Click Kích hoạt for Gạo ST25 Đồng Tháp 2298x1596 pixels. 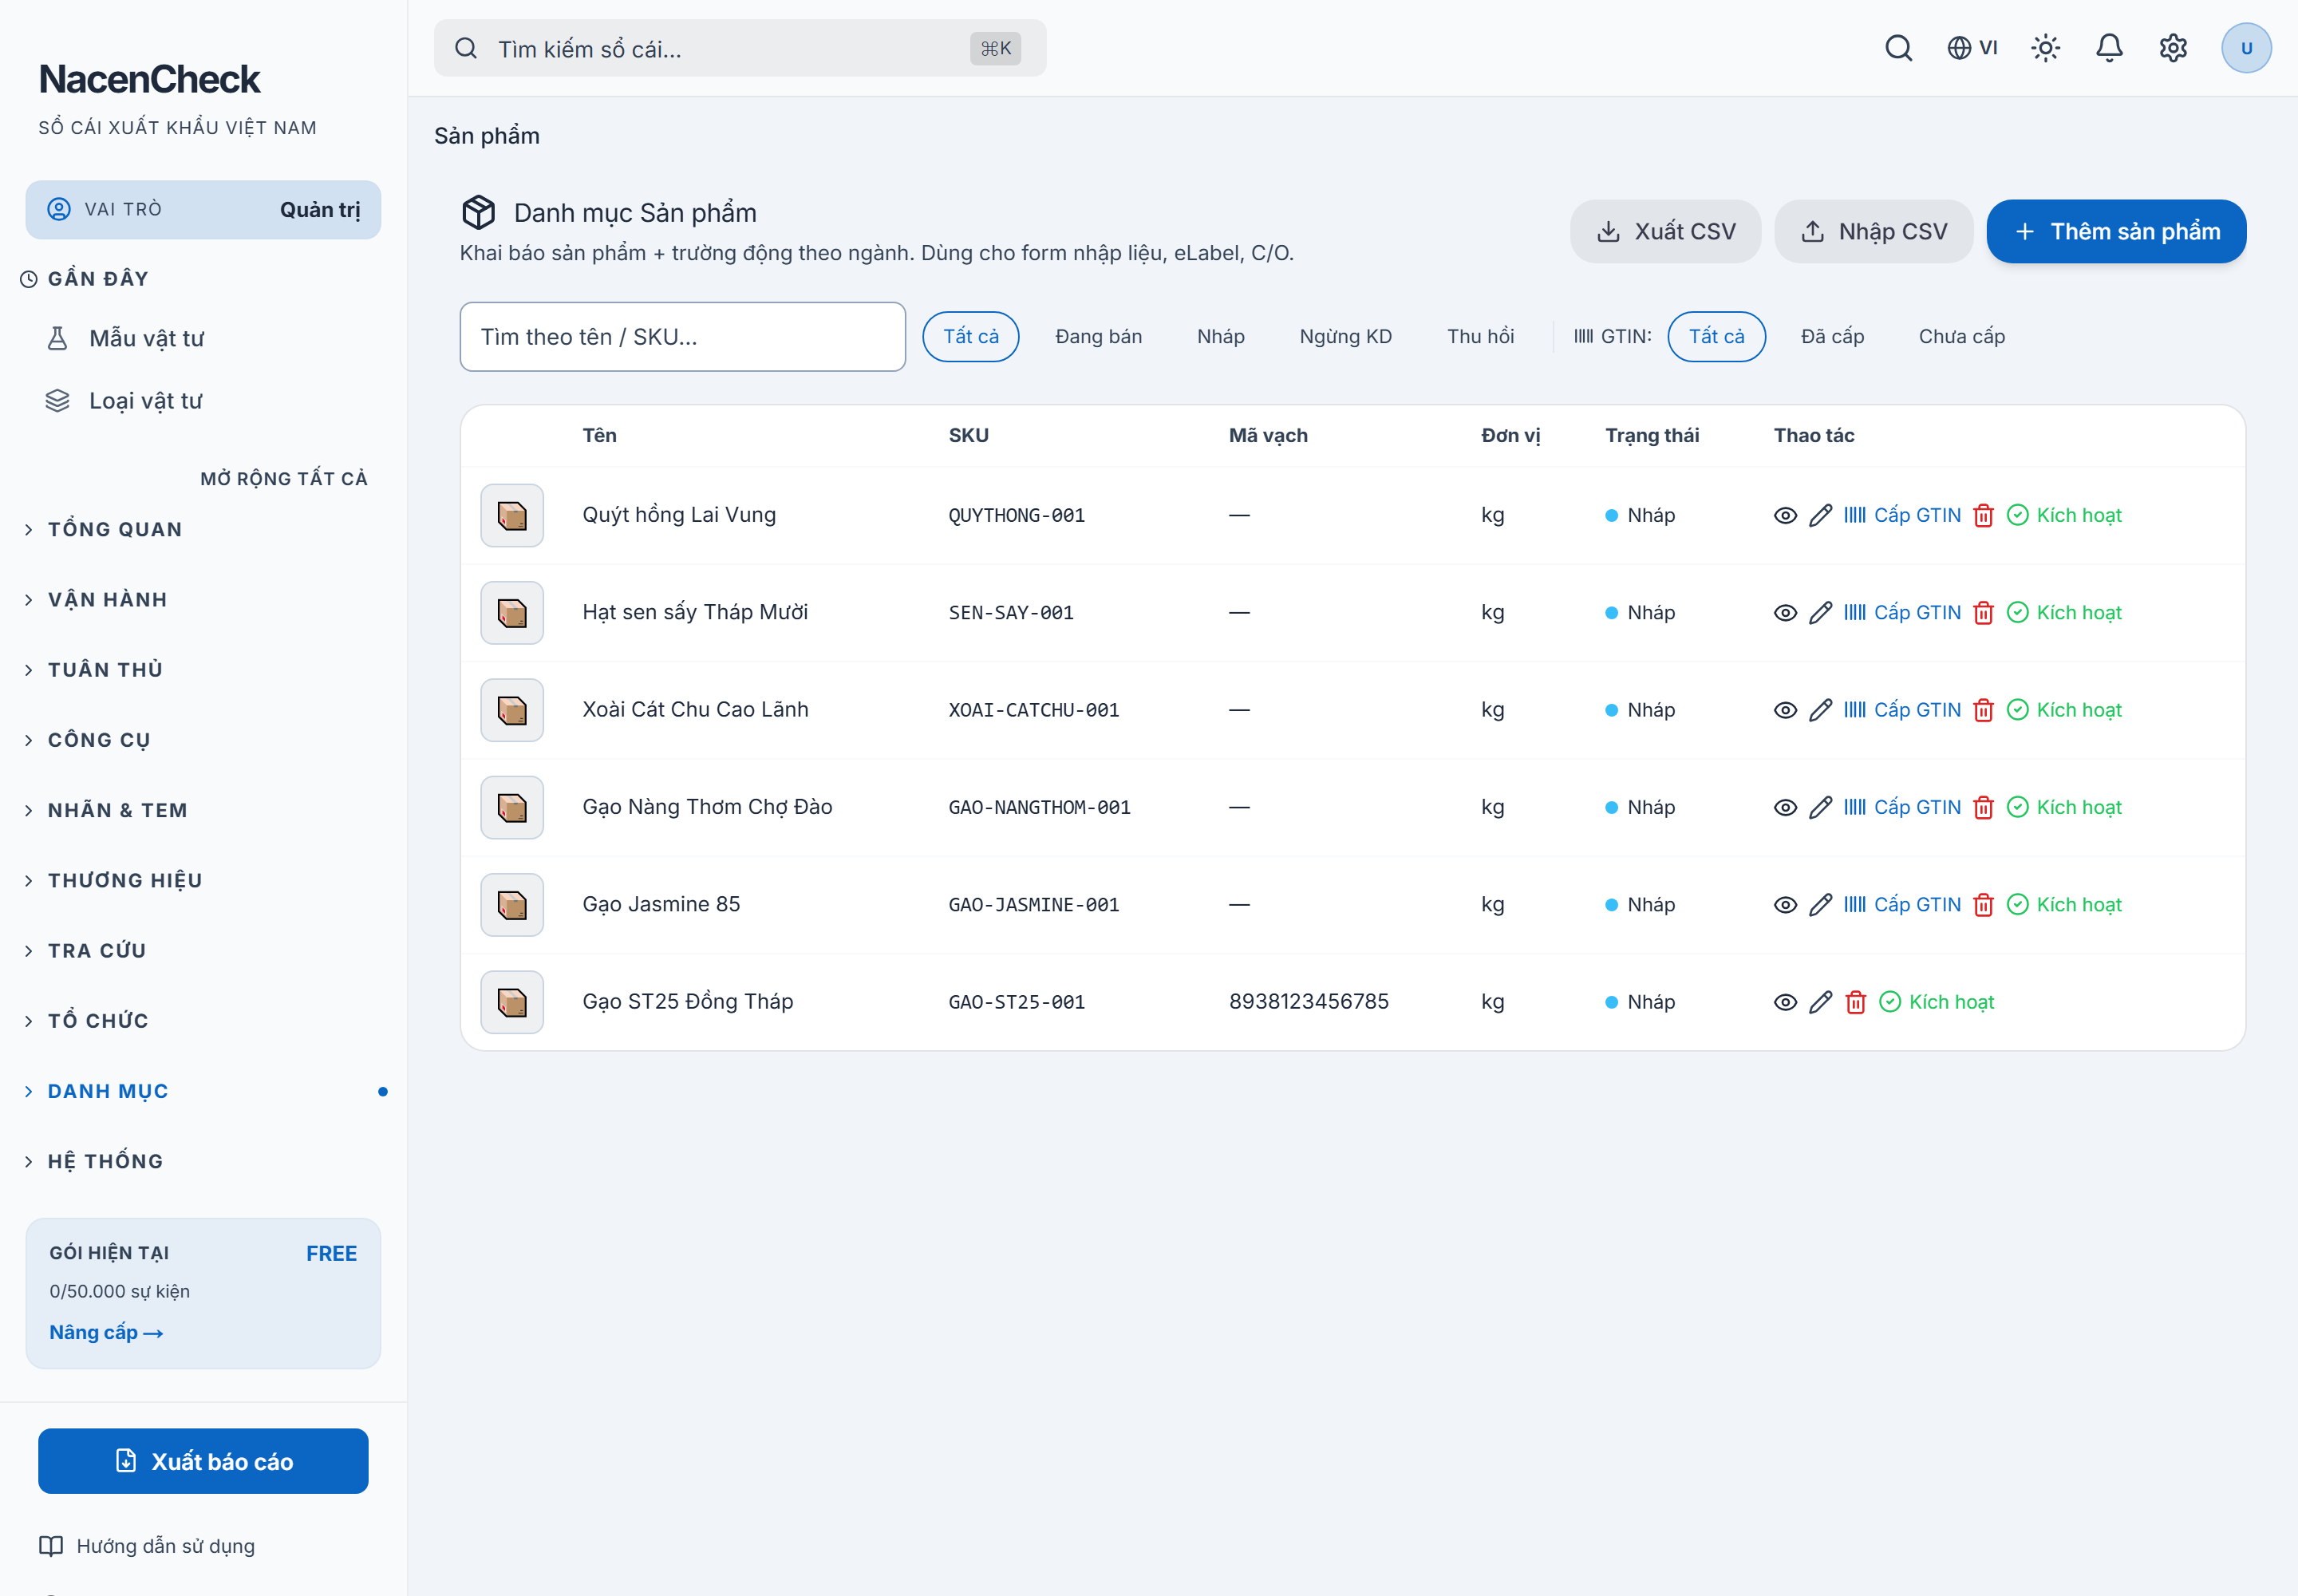click(x=1936, y=1002)
